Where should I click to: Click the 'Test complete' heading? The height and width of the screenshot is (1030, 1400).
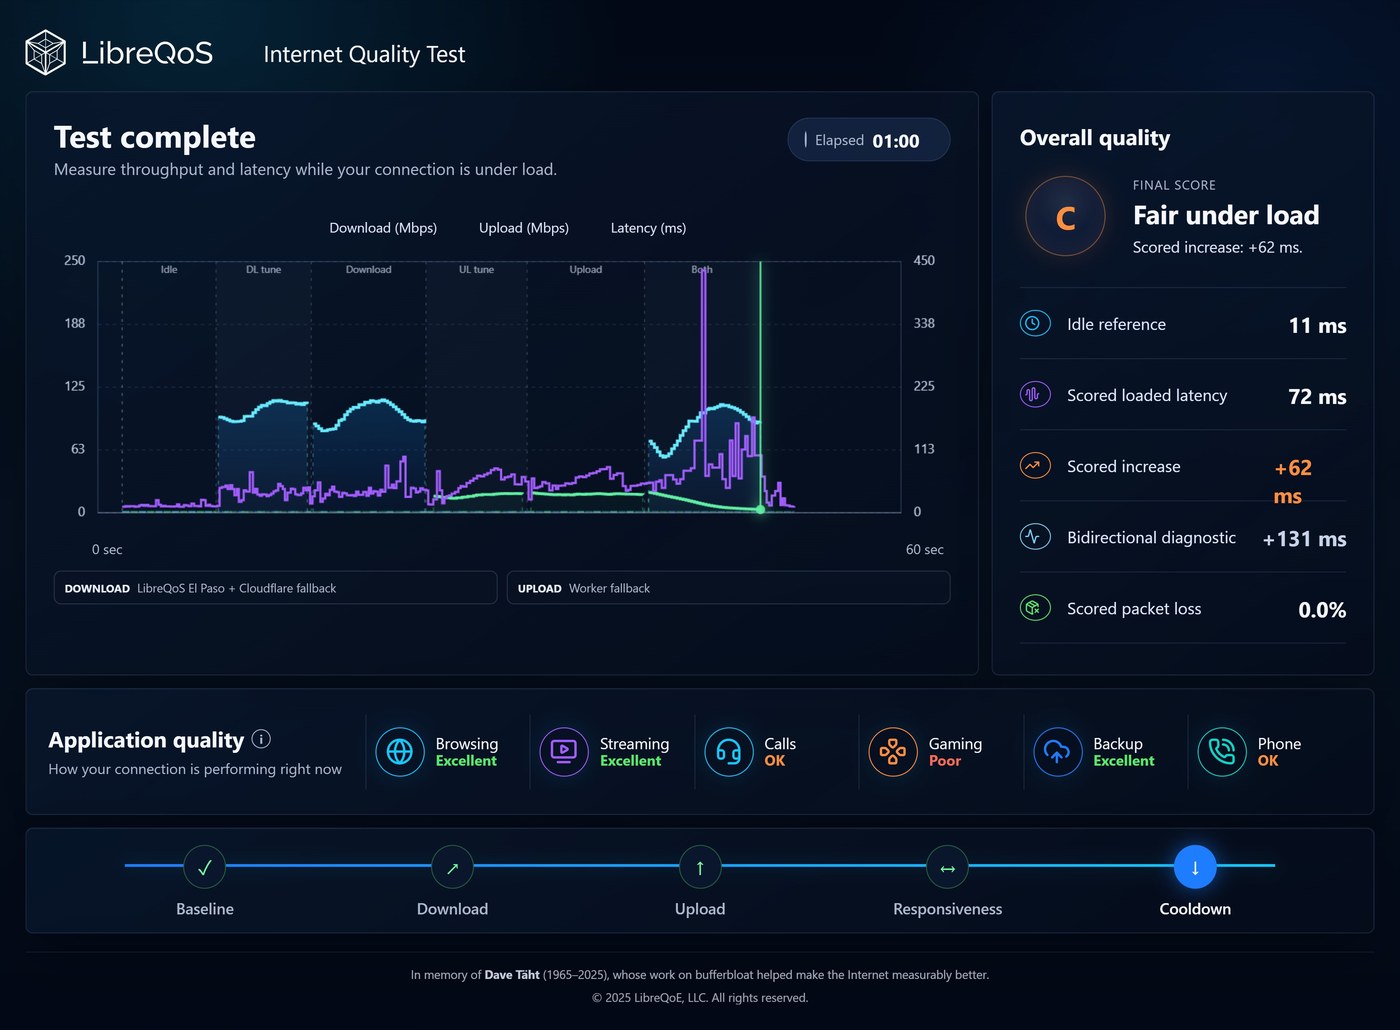155,137
